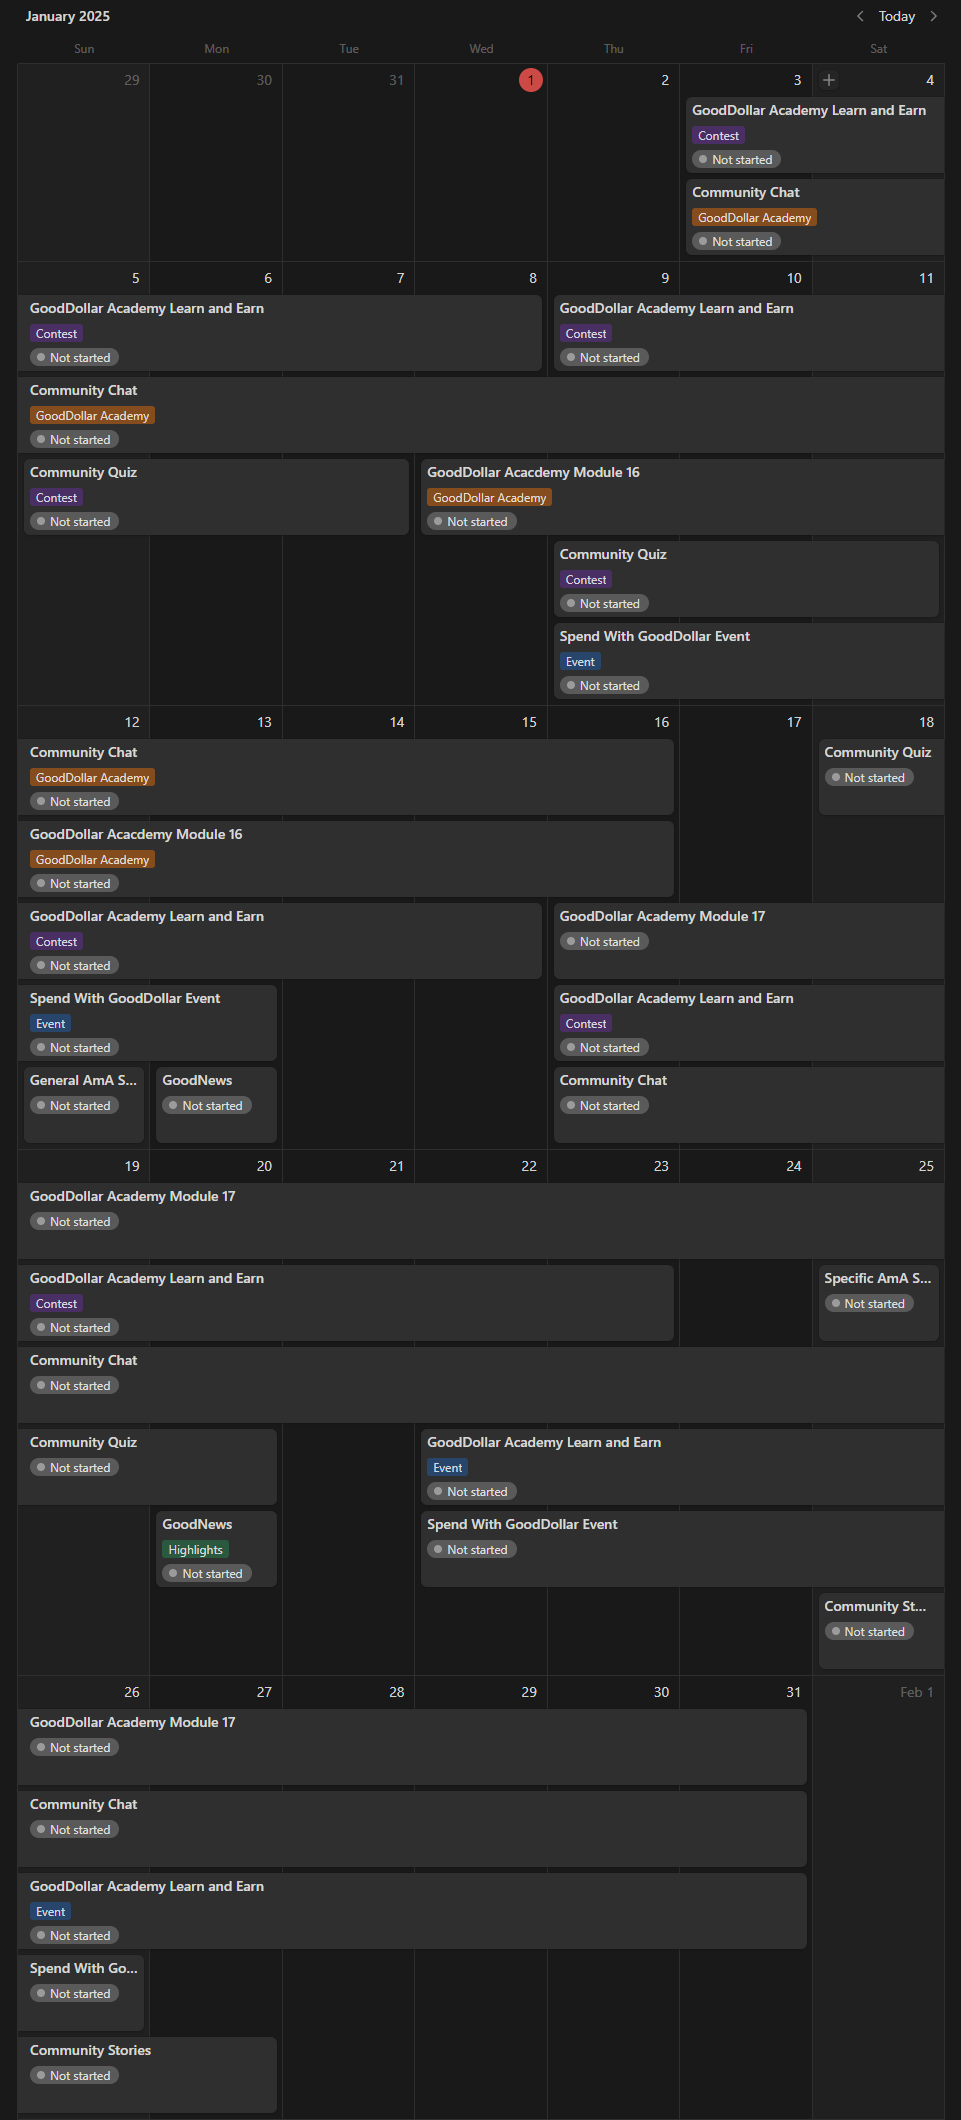
Task: Open Community Chat event starting January 19
Action: click(x=481, y=1385)
